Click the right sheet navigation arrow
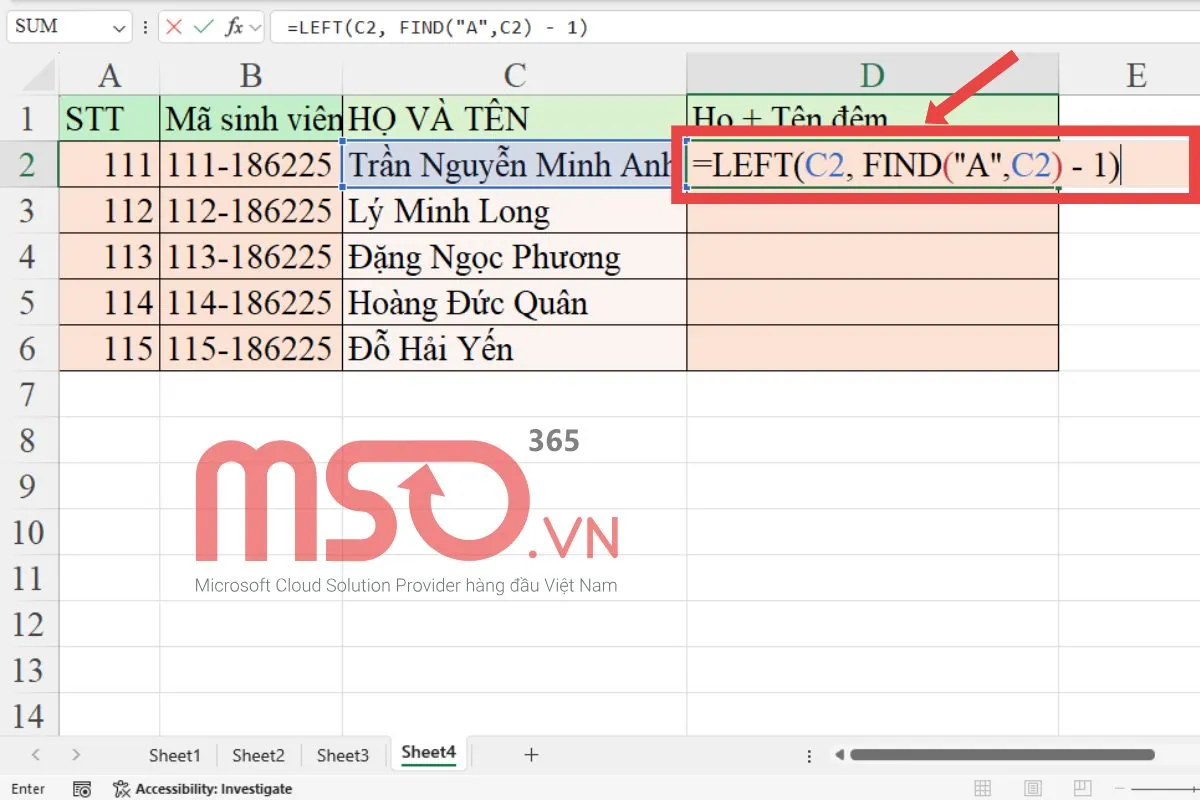The width and height of the screenshot is (1200, 800). (75, 755)
